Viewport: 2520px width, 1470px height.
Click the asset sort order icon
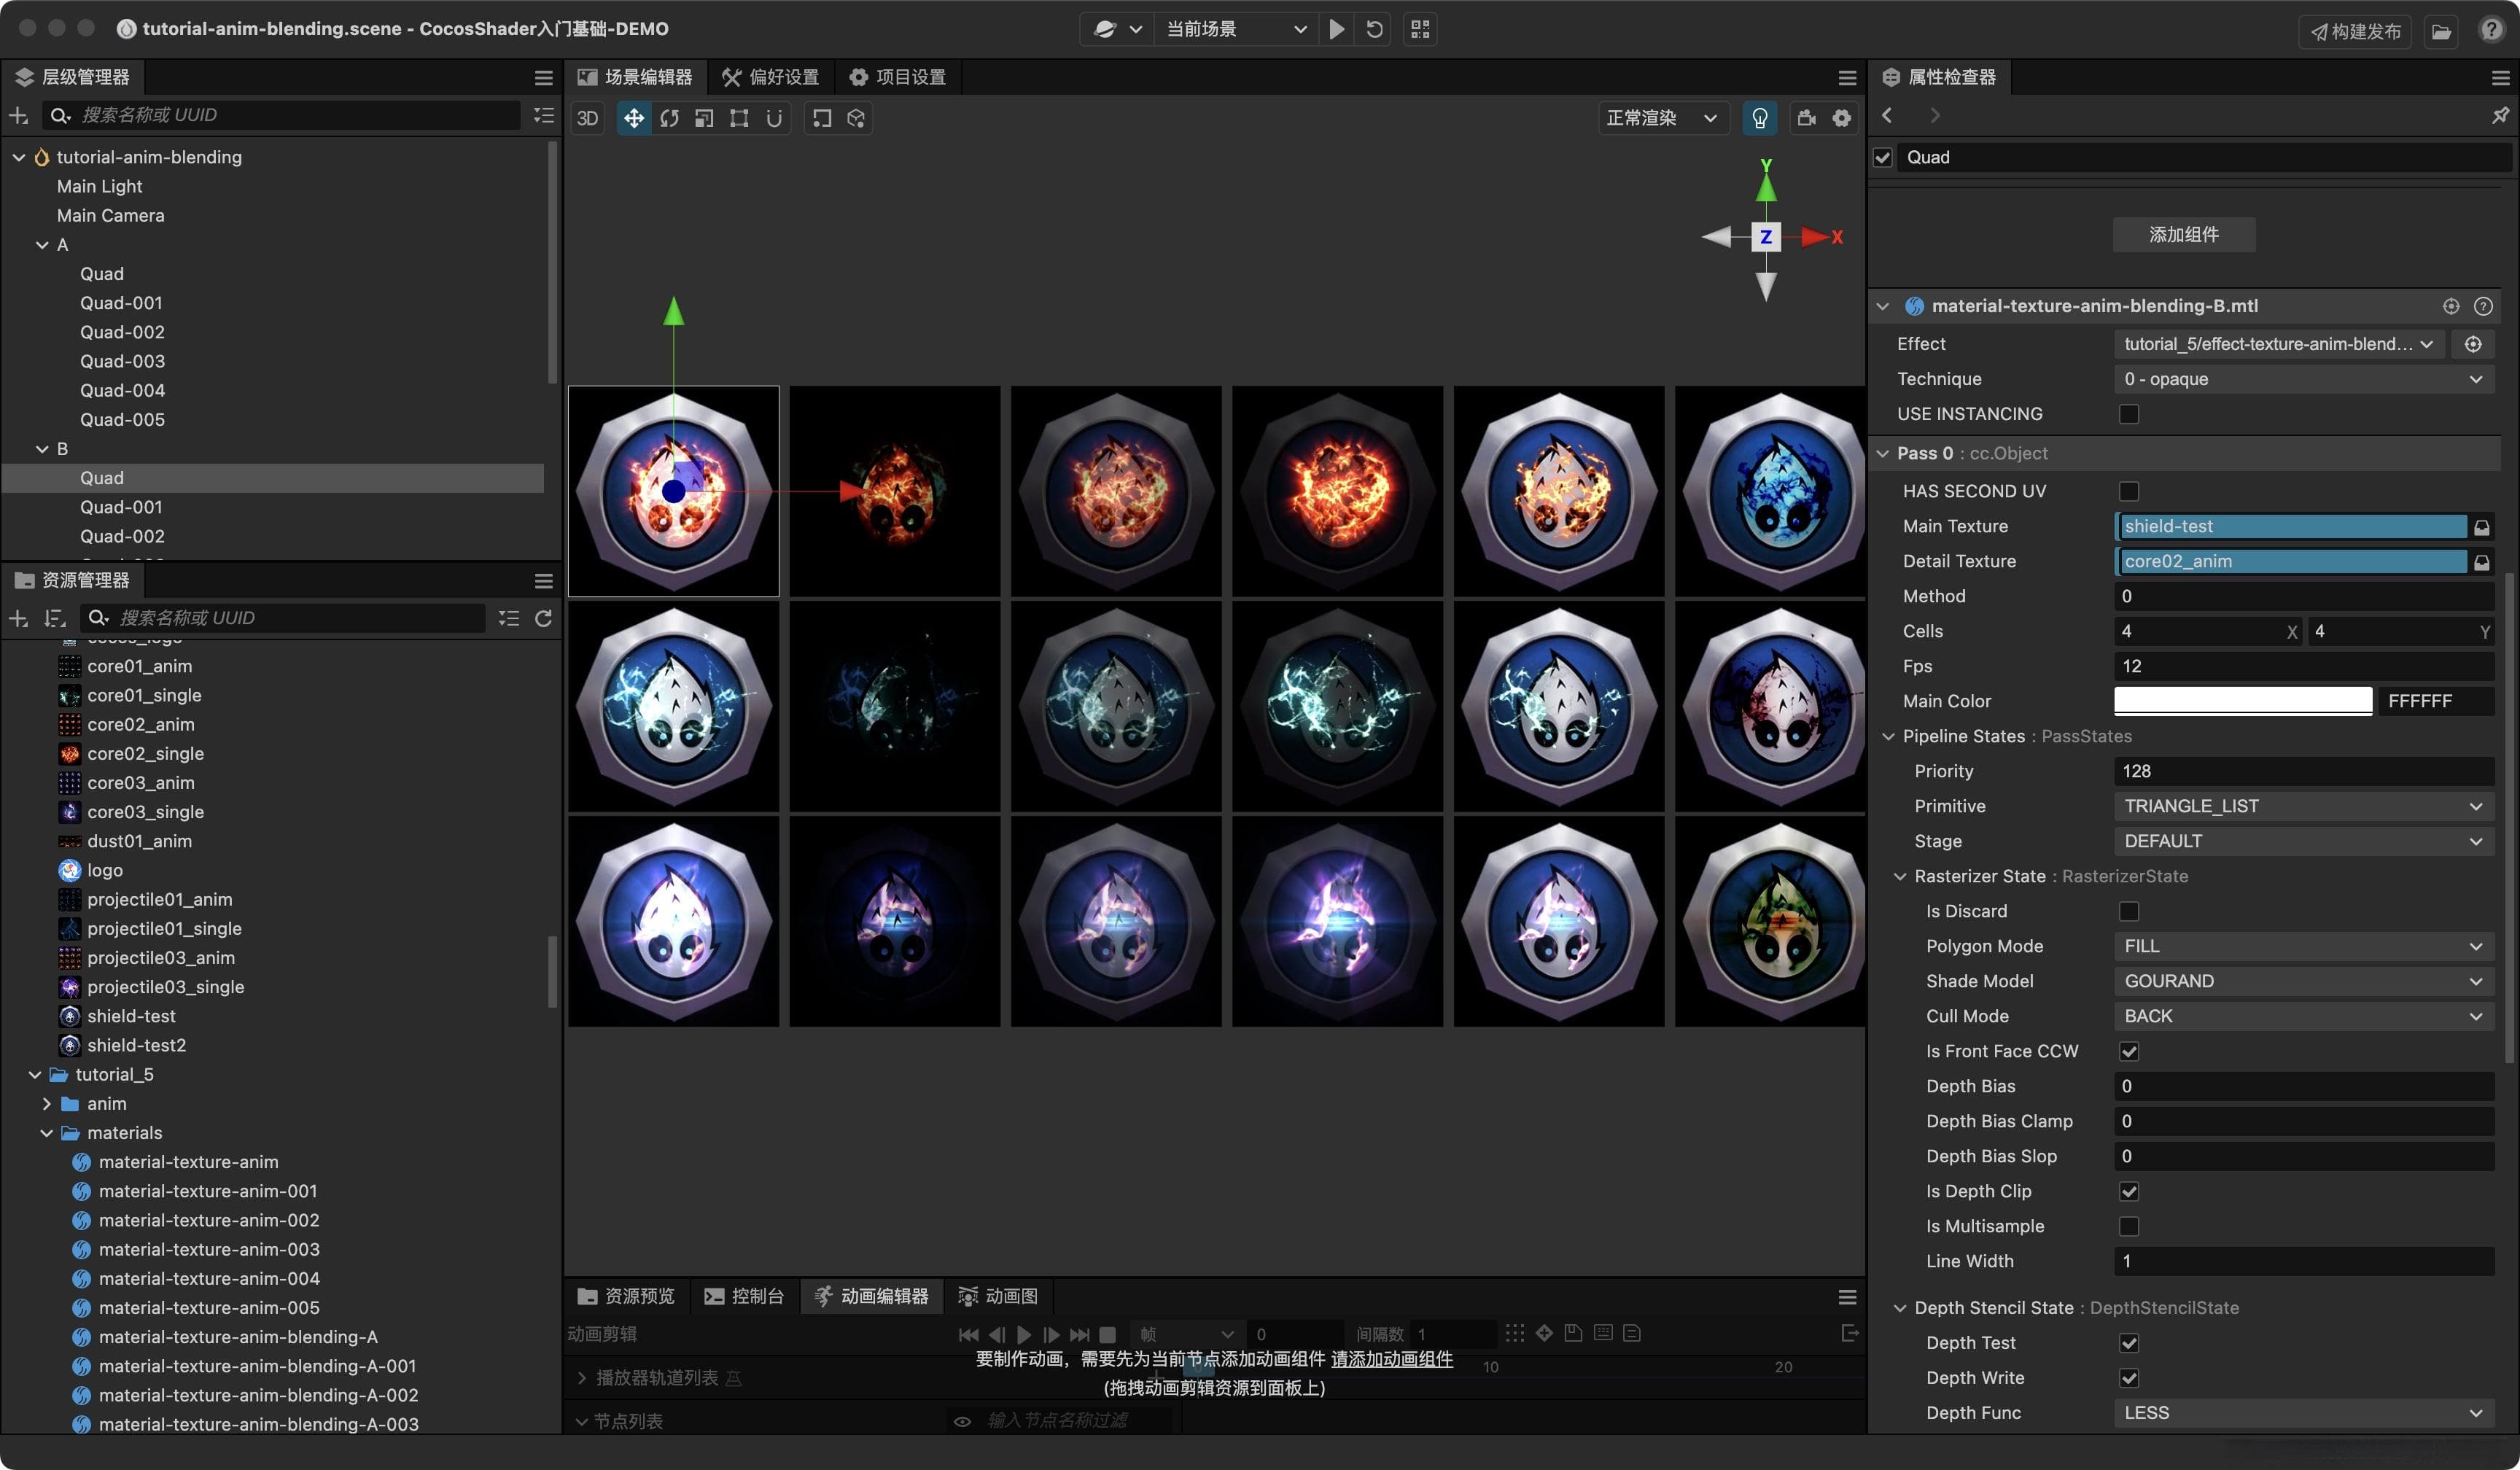click(55, 619)
